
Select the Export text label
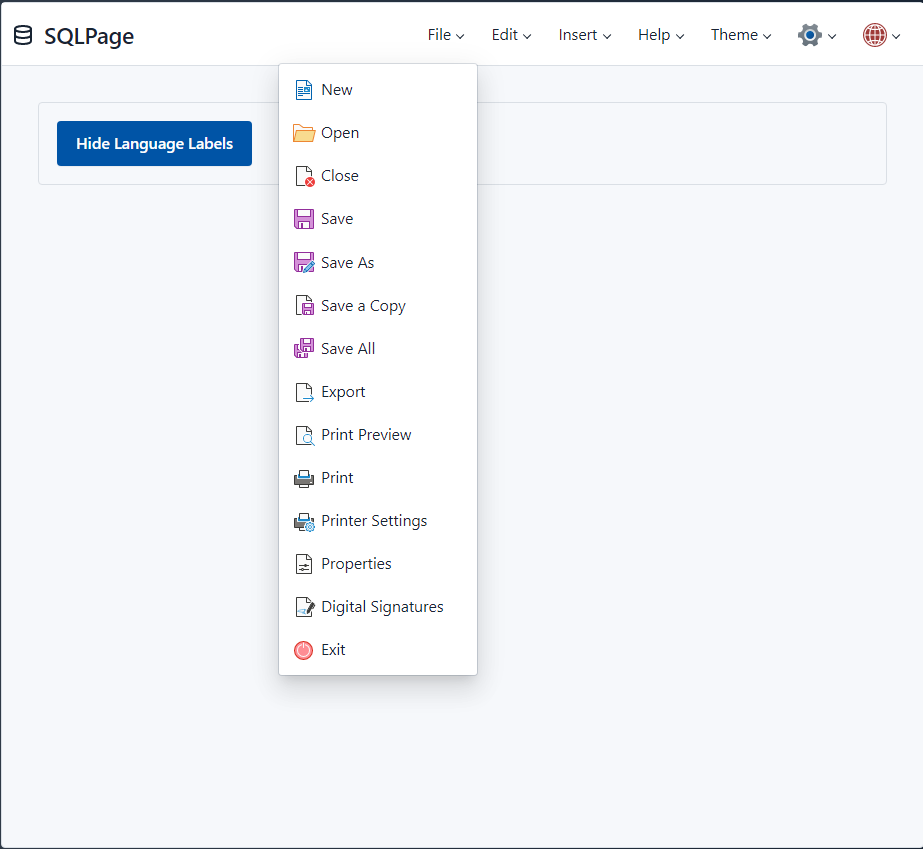tap(343, 392)
